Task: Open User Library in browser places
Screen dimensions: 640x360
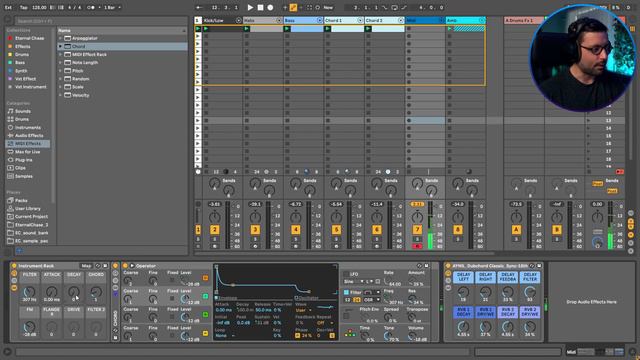Action: pyautogui.click(x=28, y=209)
